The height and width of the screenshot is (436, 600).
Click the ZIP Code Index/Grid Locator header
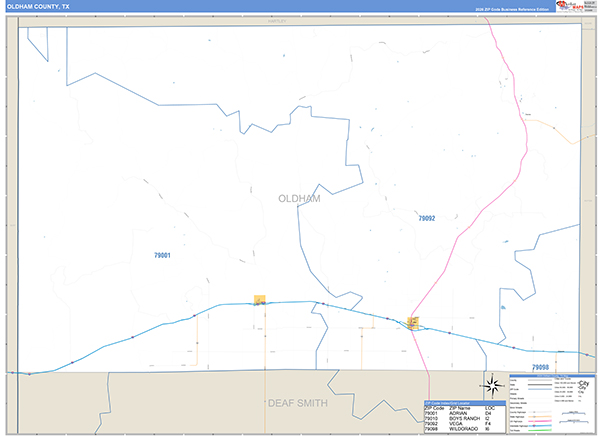(465, 403)
